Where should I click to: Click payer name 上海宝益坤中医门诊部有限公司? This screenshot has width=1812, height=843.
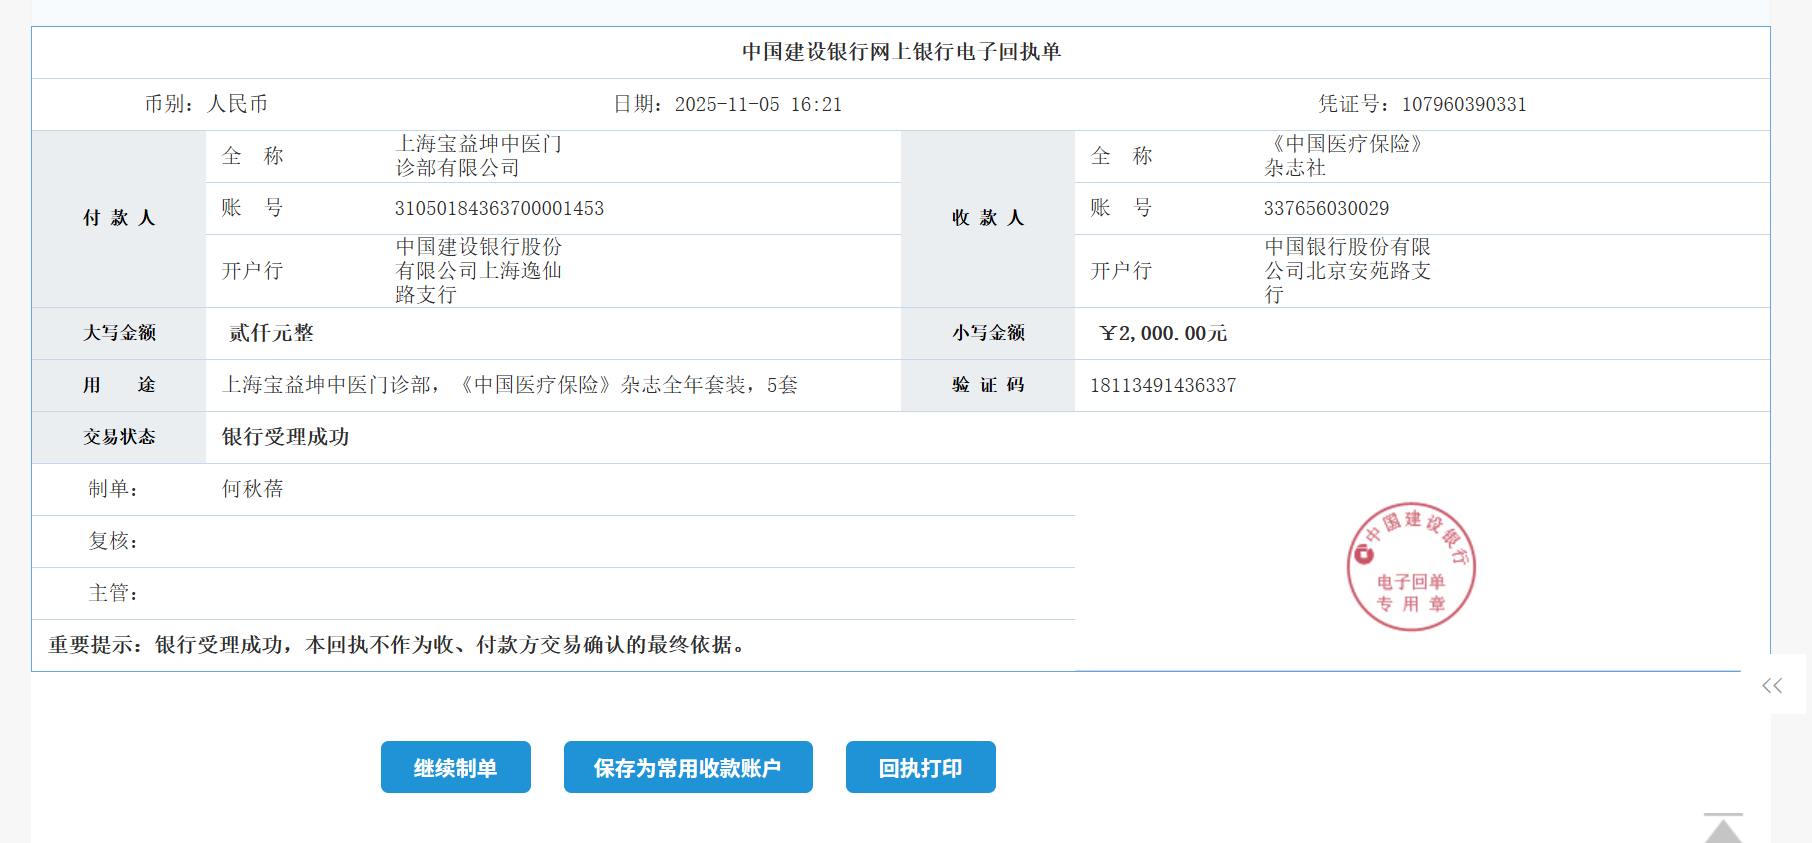point(478,156)
